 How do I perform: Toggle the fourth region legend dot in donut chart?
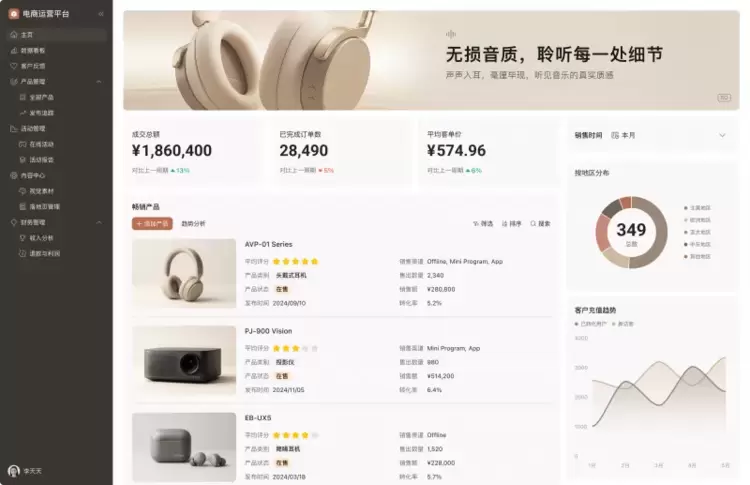point(686,244)
